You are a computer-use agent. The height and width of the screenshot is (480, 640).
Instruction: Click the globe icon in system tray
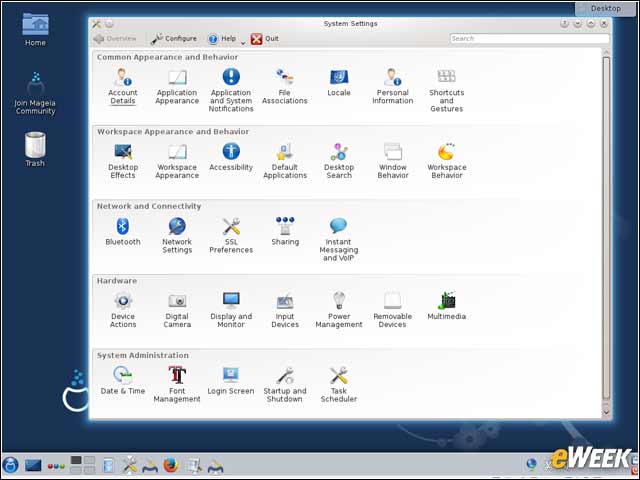click(531, 464)
